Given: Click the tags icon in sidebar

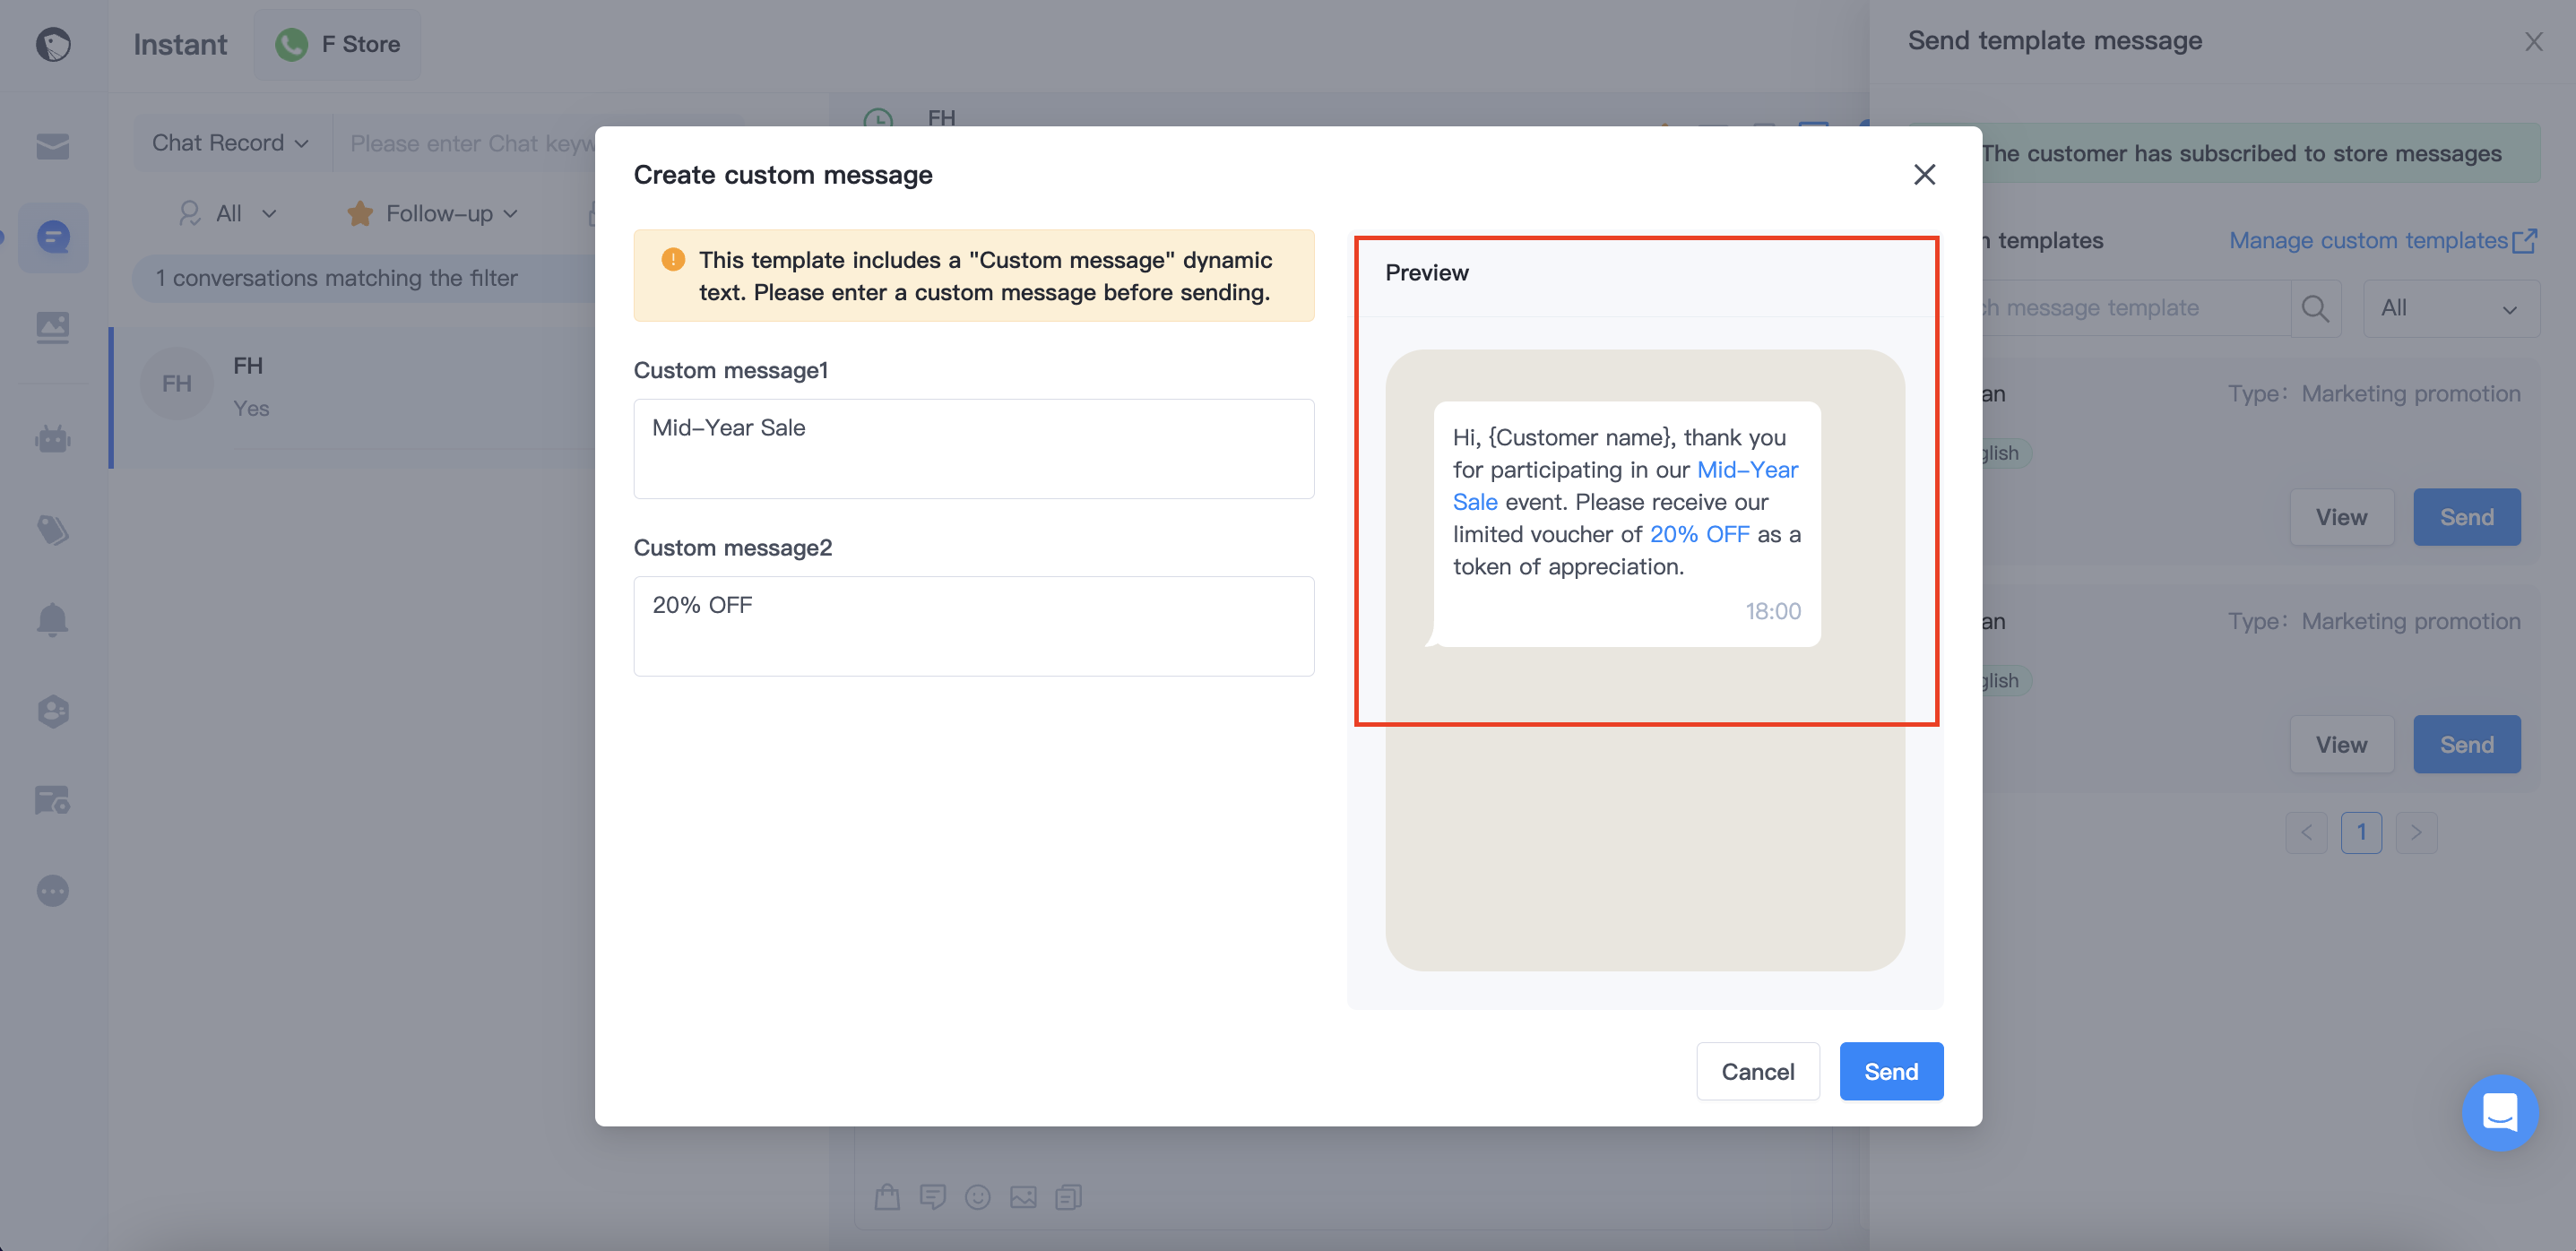Looking at the screenshot, I should pyautogui.click(x=52, y=529).
